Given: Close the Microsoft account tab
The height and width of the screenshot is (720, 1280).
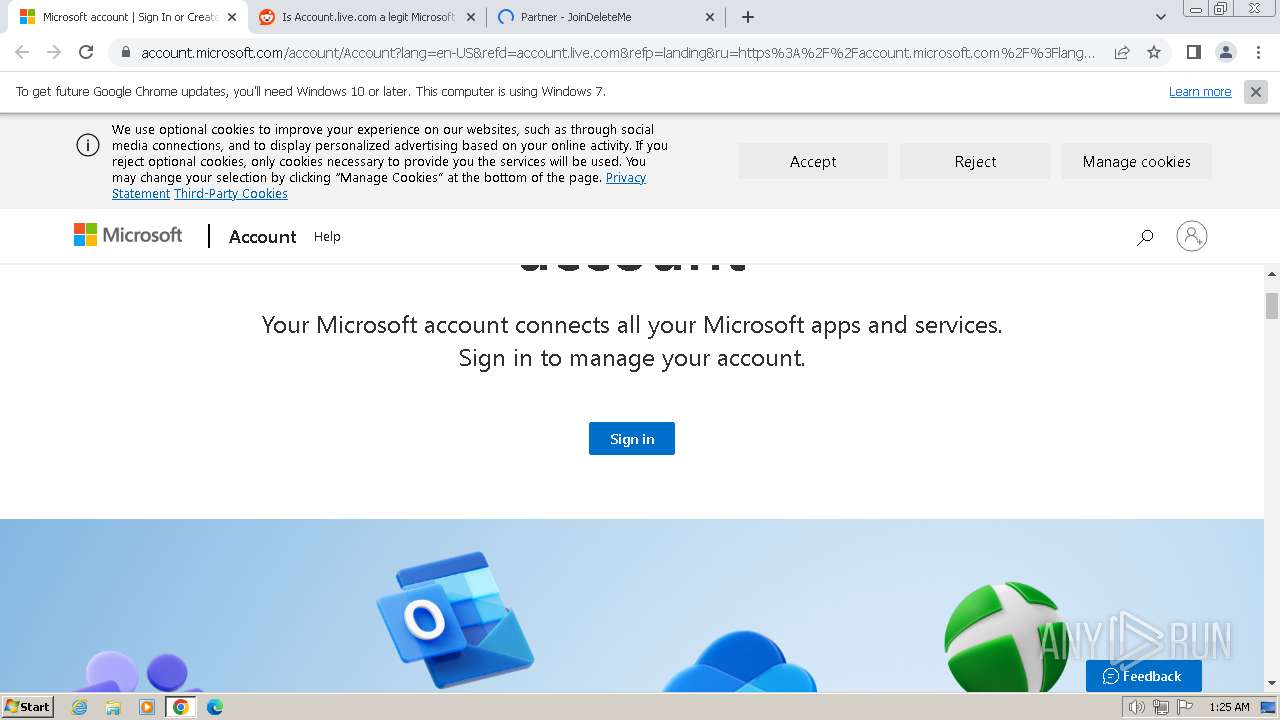Looking at the screenshot, I should [x=231, y=17].
